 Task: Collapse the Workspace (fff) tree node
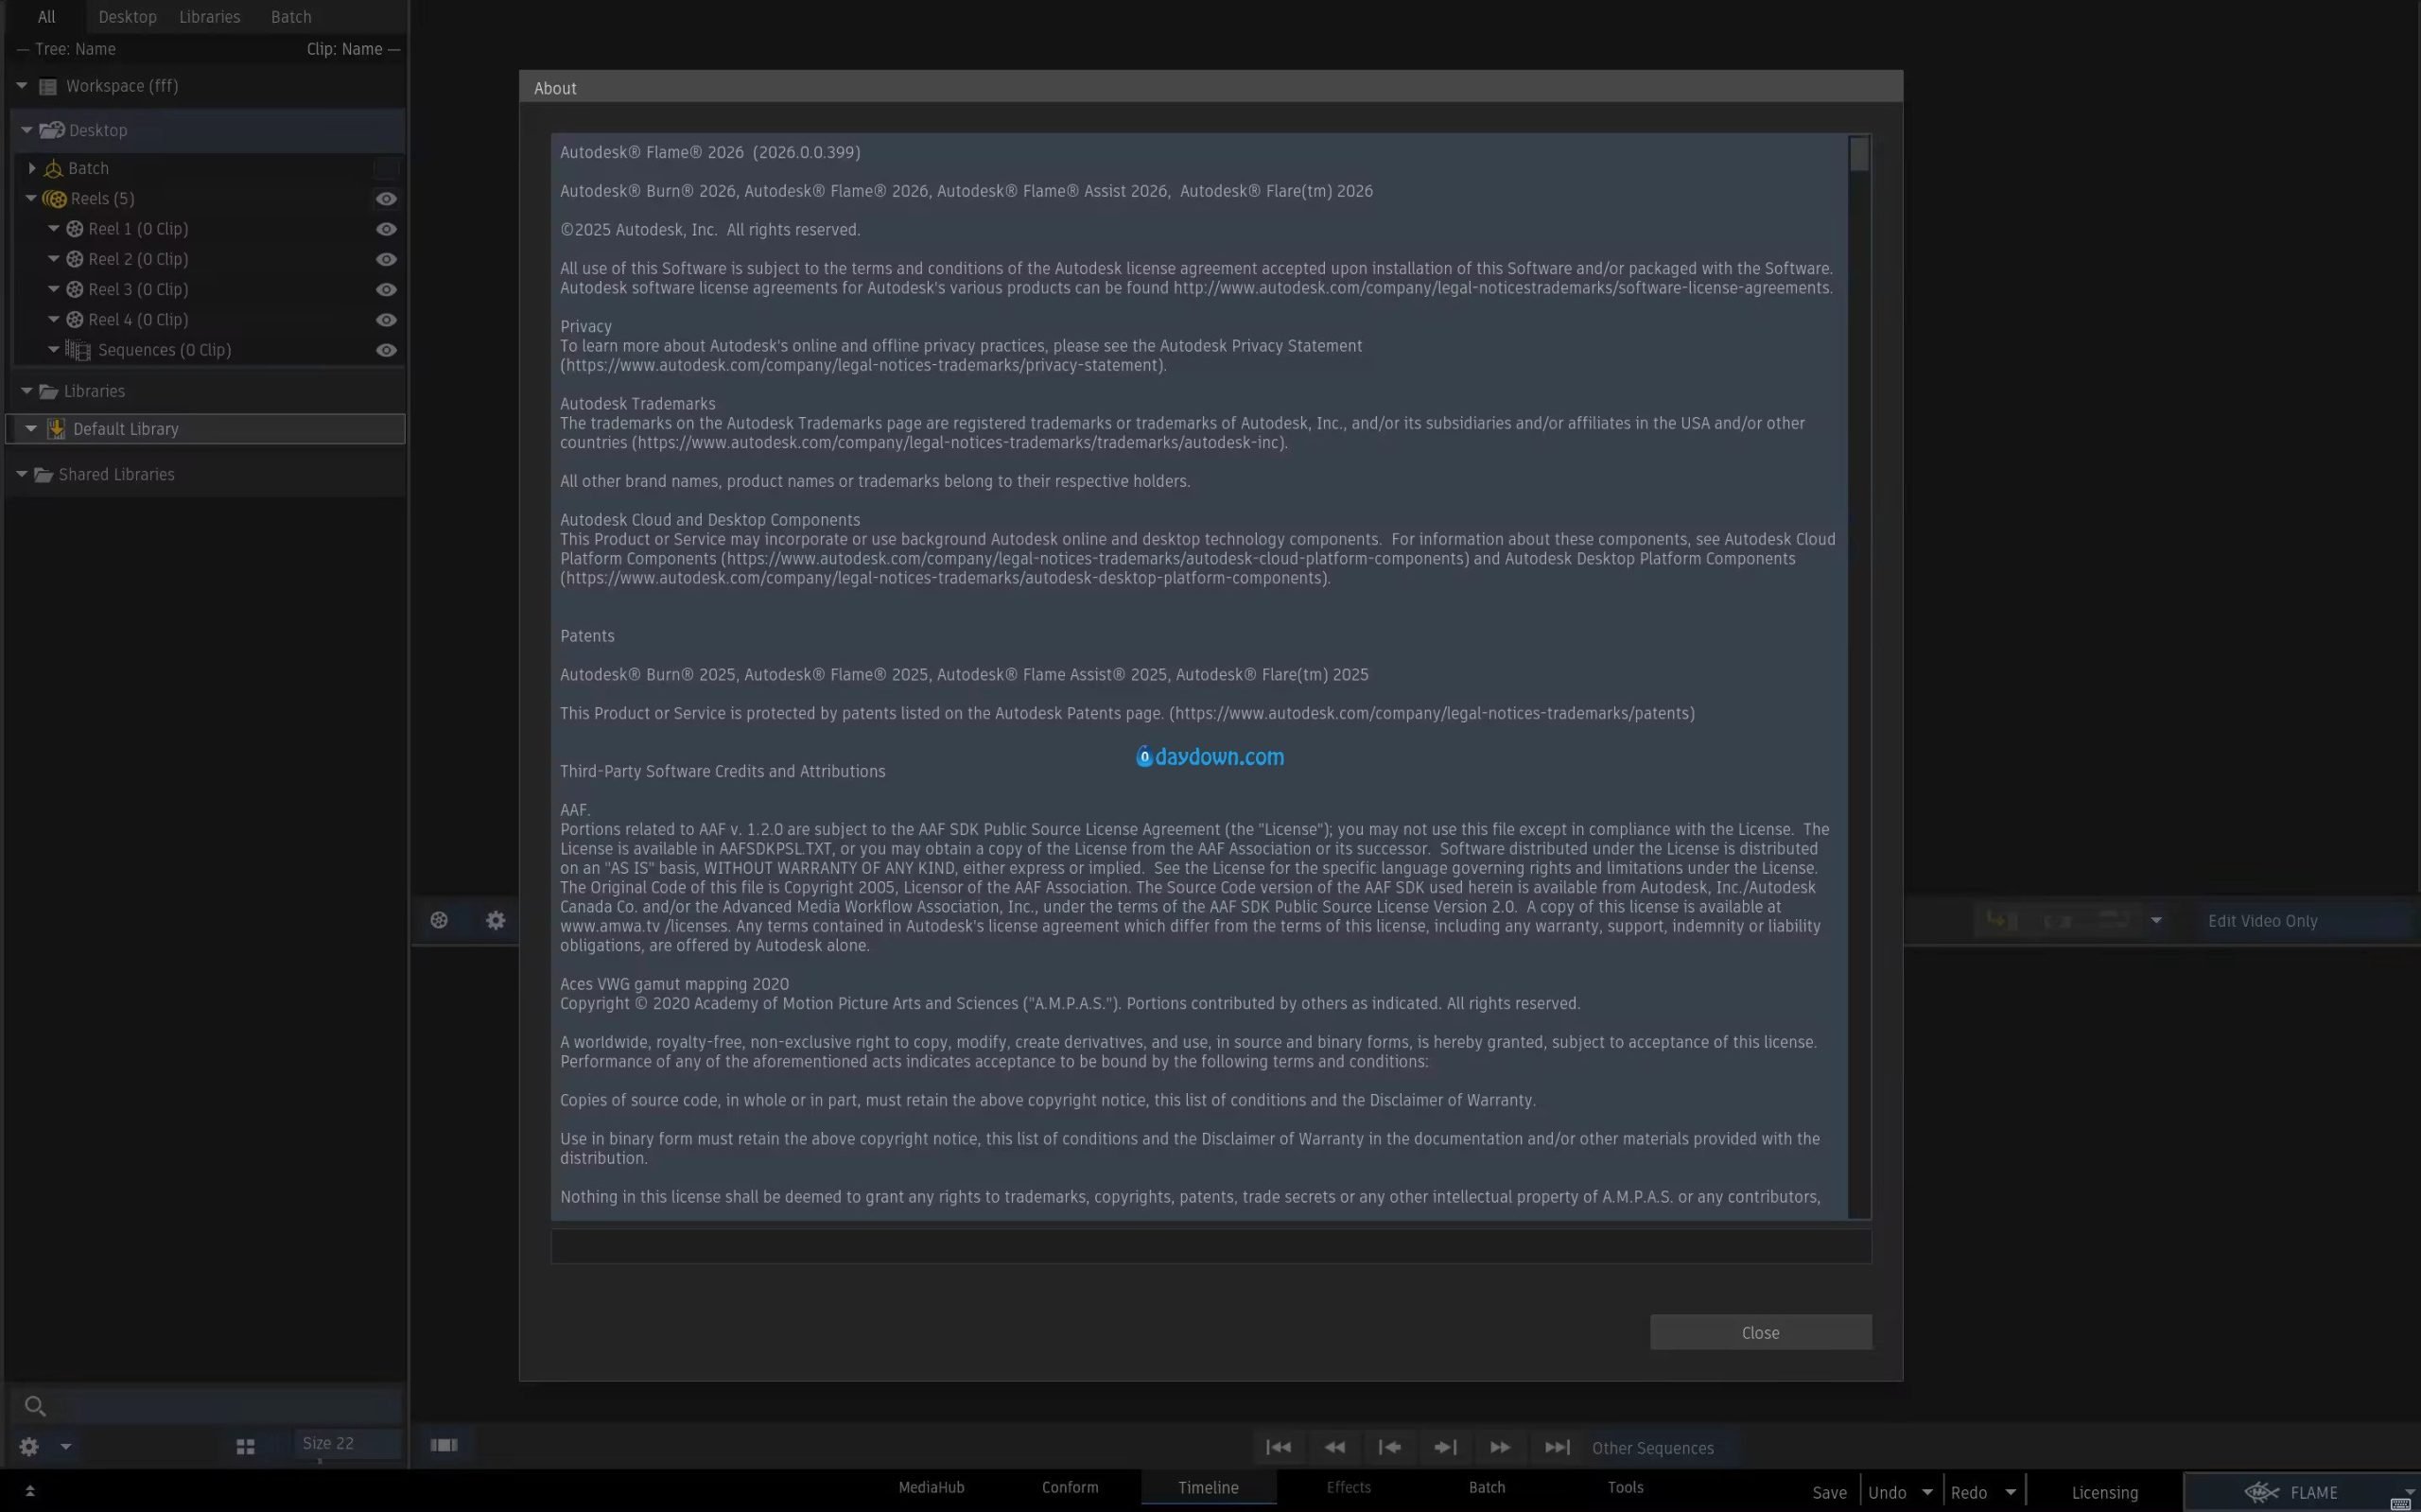pos(21,86)
